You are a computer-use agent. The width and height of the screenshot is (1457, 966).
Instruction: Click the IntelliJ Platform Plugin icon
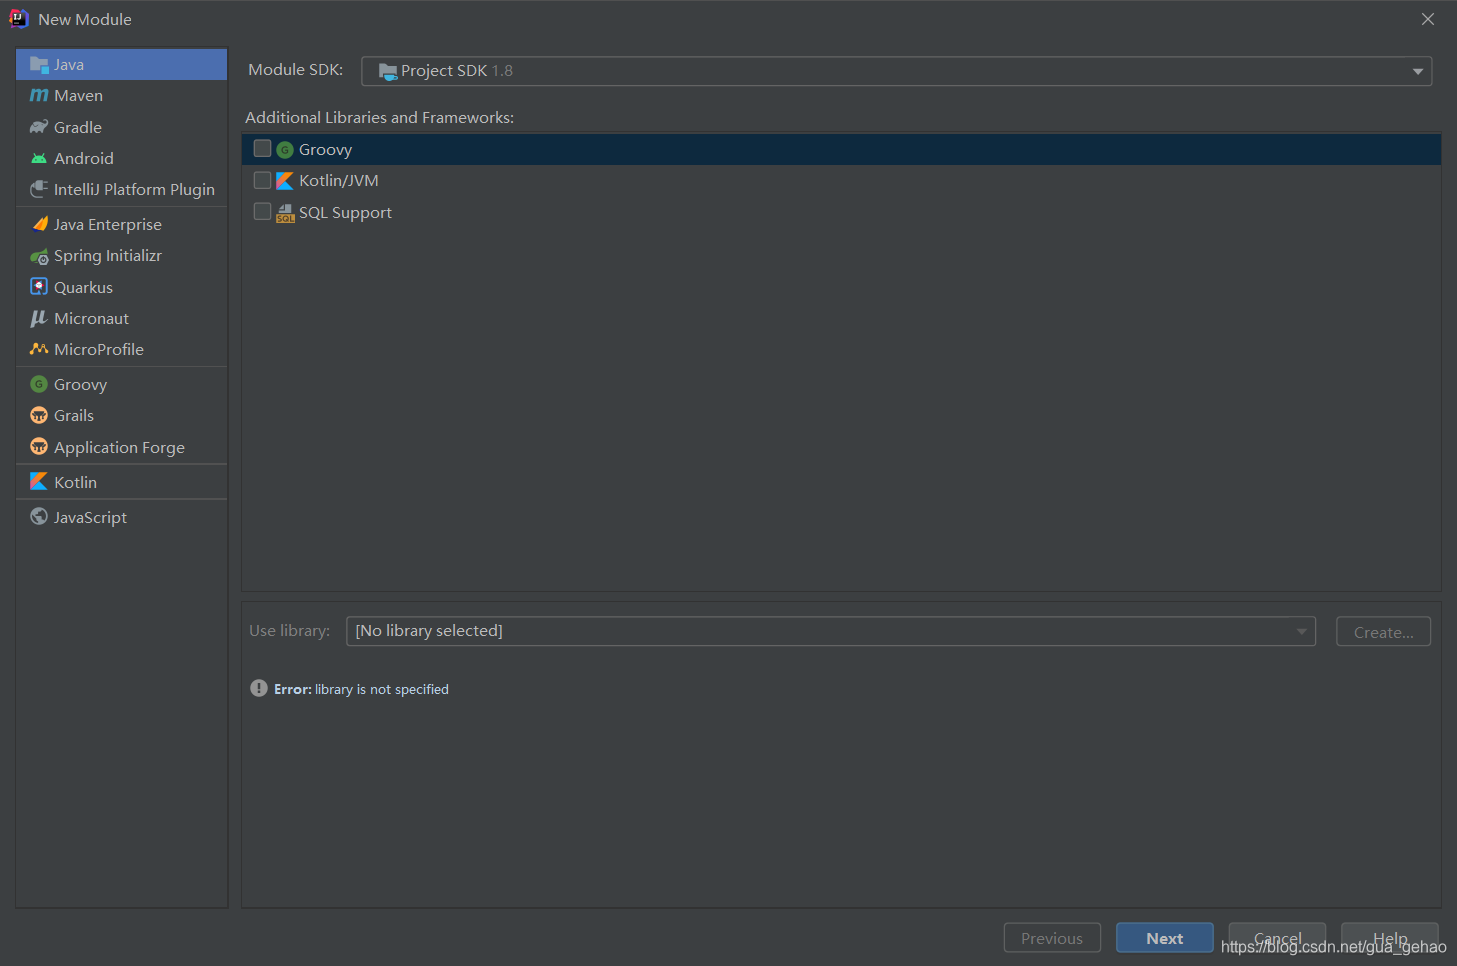coord(39,189)
